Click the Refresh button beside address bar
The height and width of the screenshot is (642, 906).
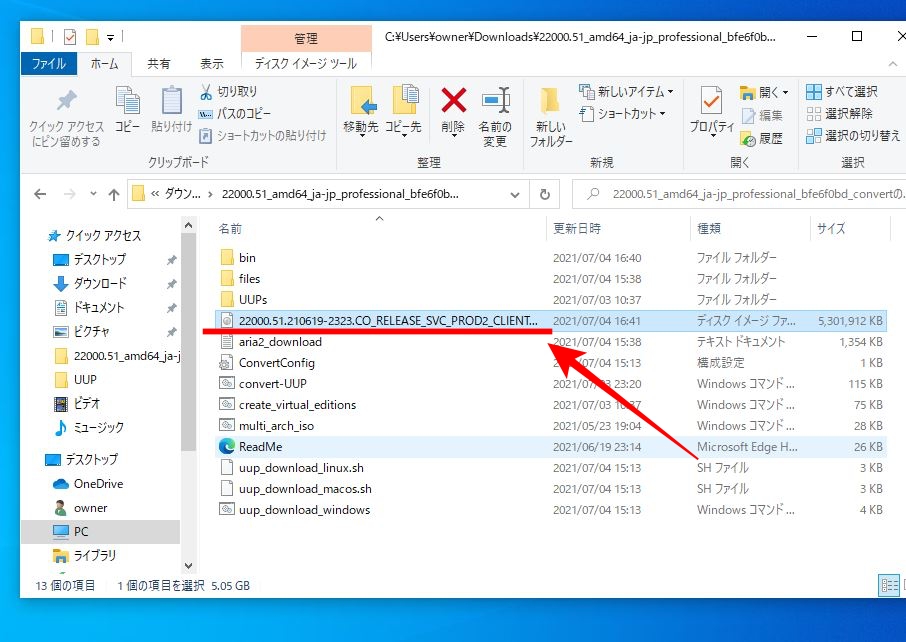coord(545,195)
